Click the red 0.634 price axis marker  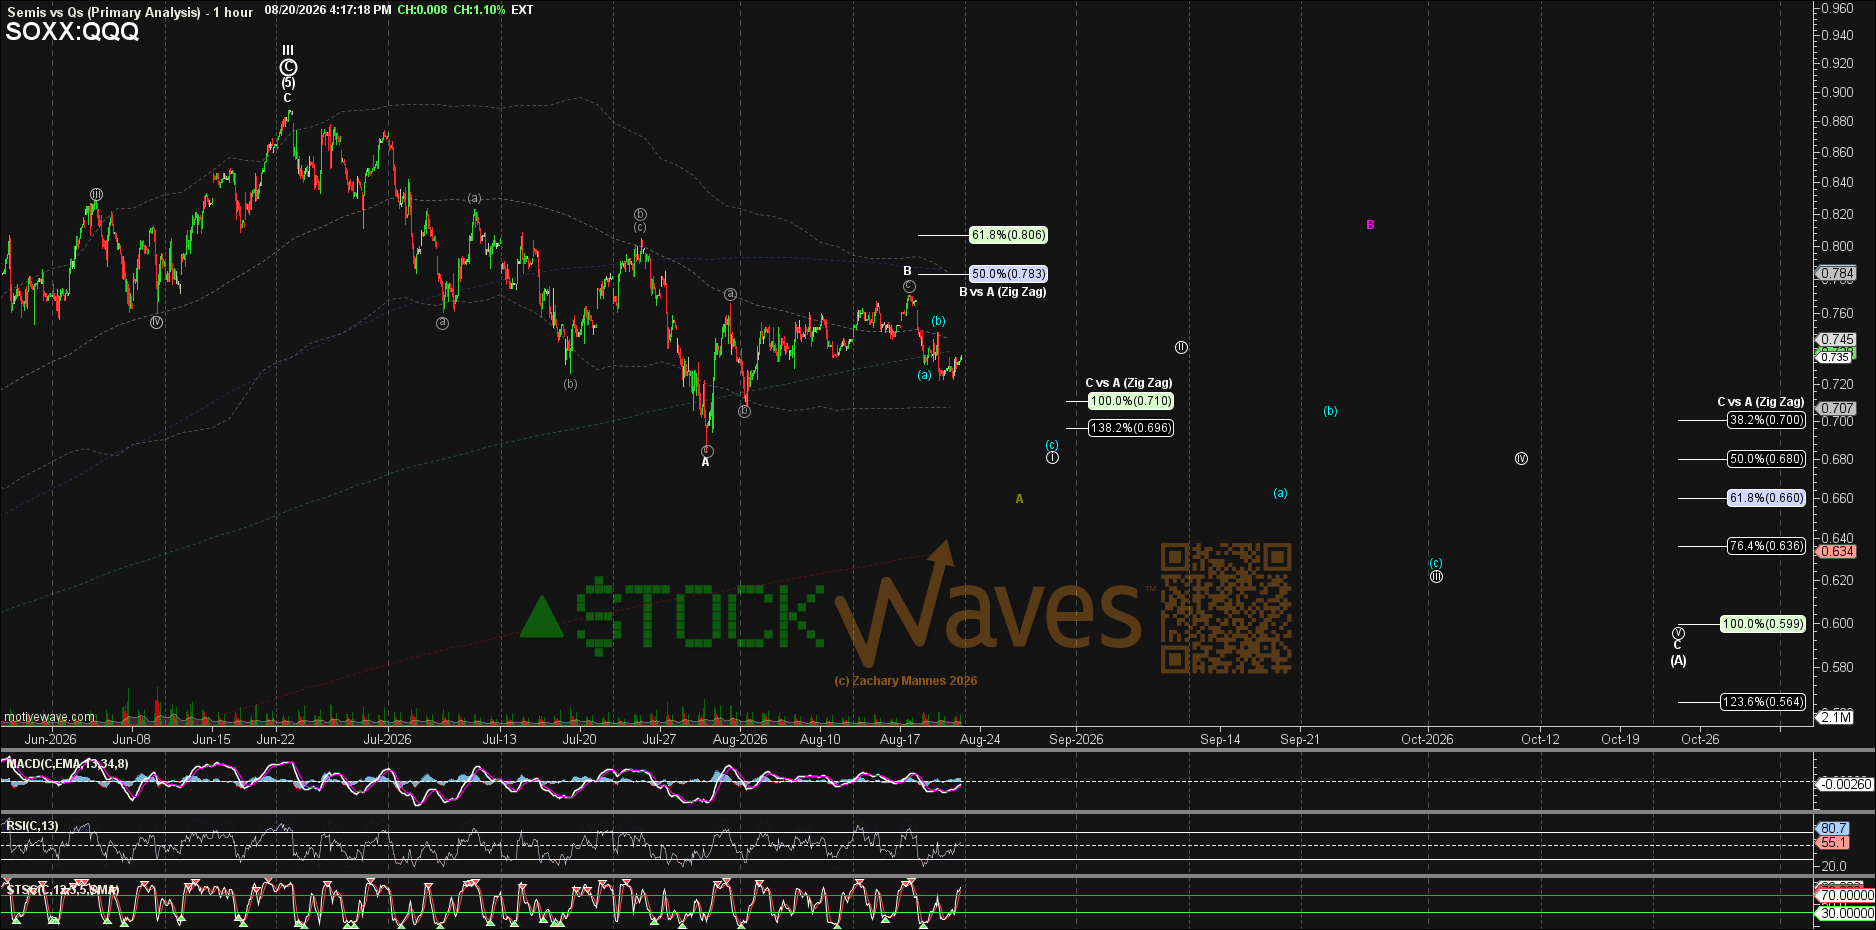click(1837, 552)
